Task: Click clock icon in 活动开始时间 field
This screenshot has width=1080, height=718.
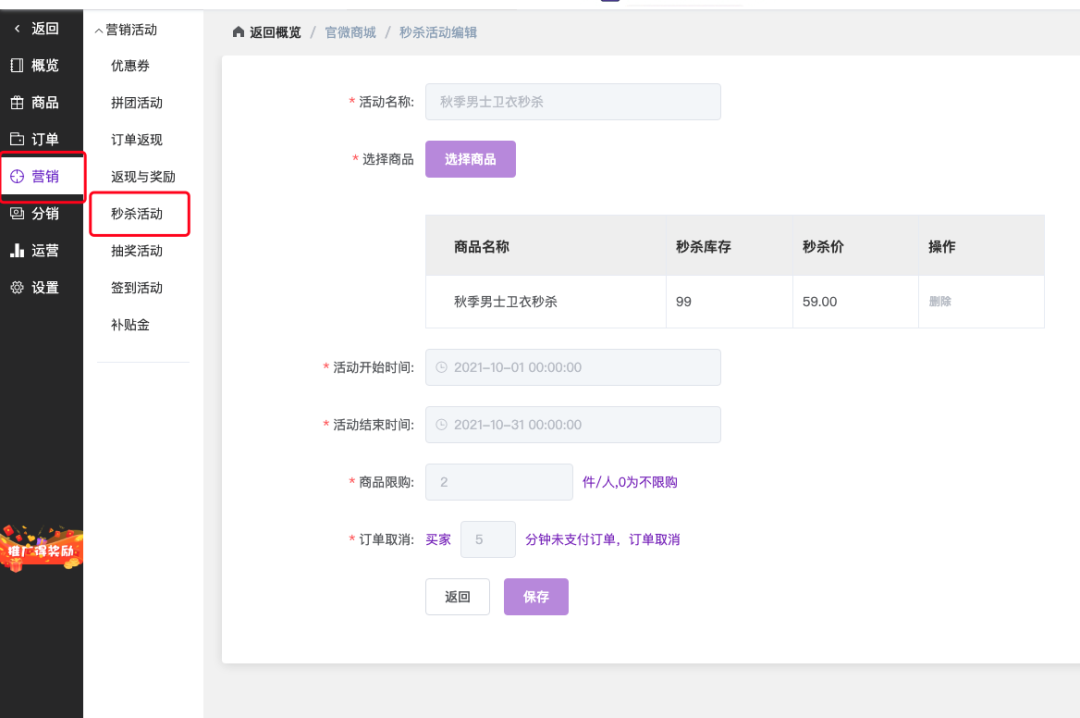Action: point(442,367)
